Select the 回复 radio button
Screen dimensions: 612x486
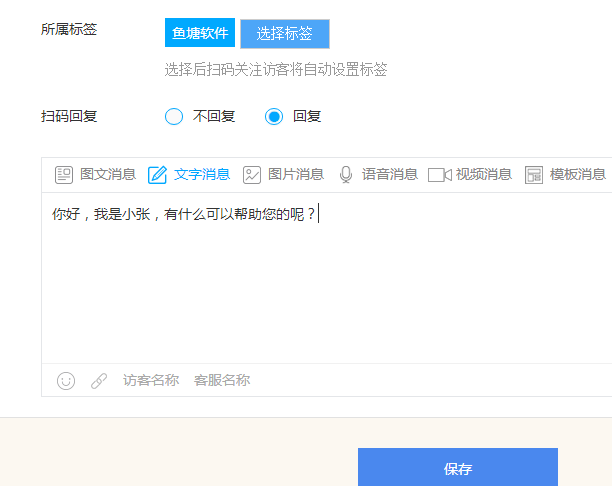[x=274, y=116]
